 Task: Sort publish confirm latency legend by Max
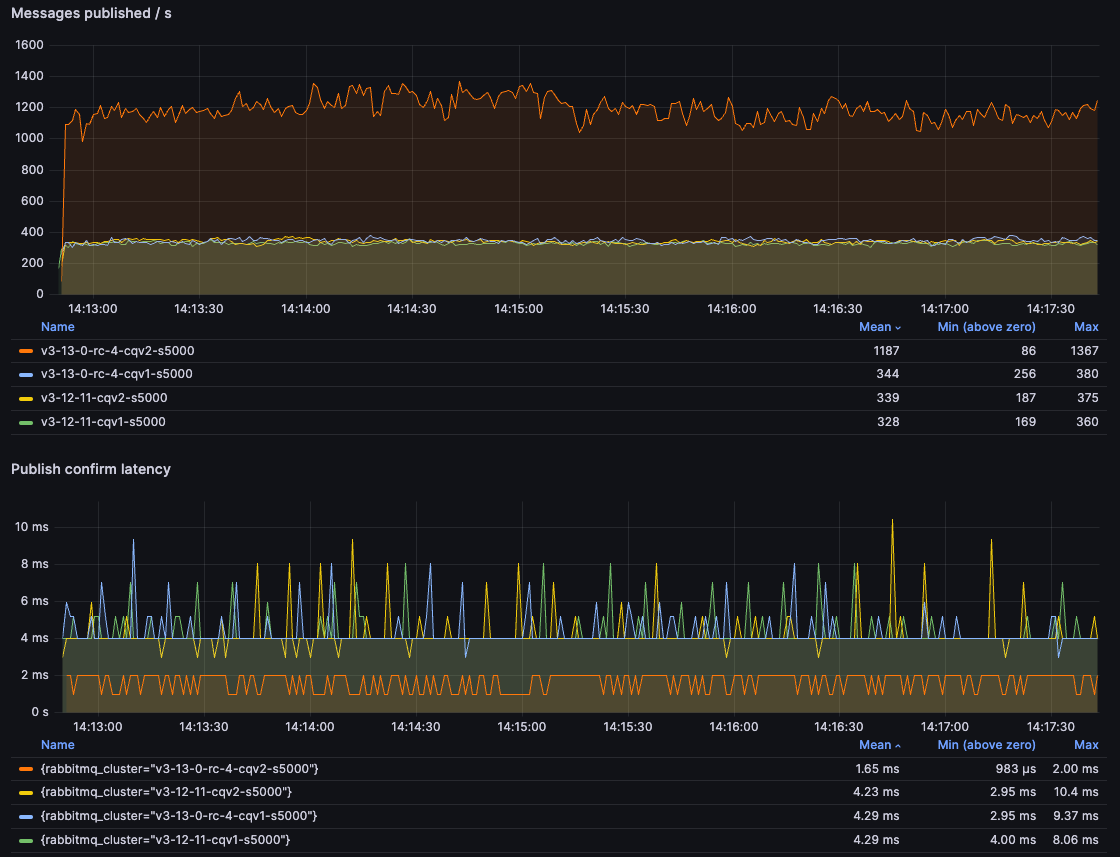1085,745
